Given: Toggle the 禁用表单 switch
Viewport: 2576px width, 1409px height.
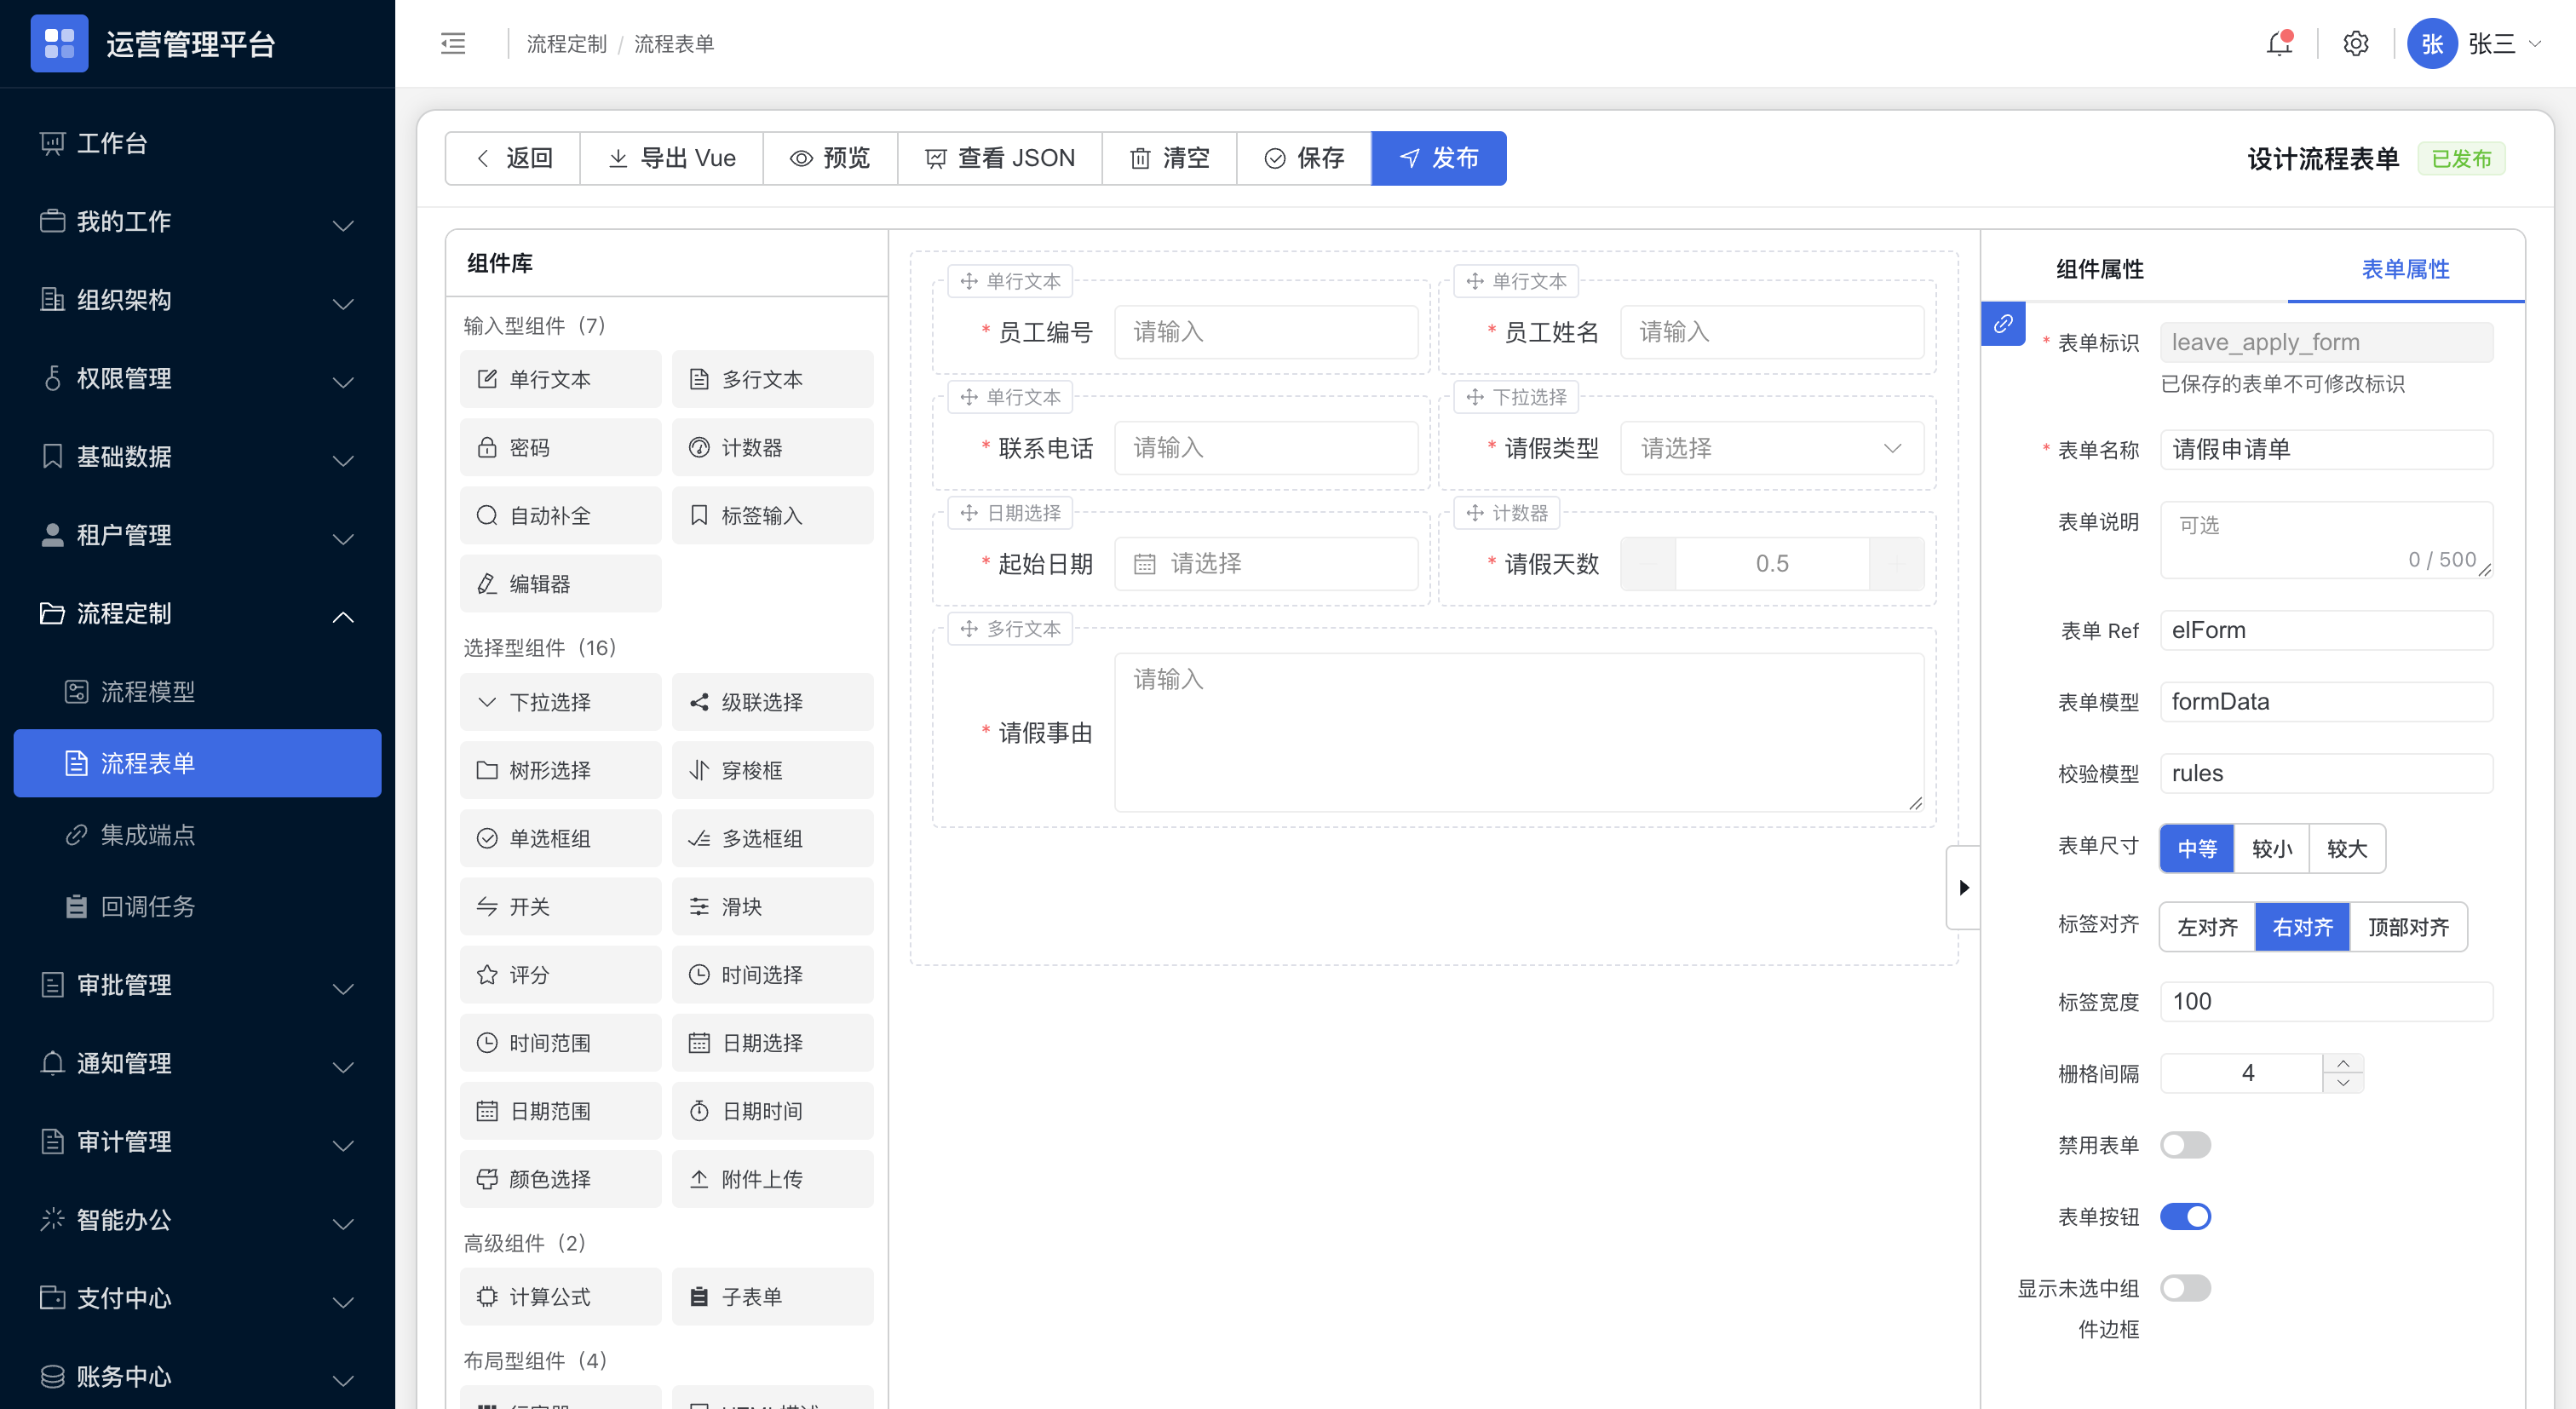Looking at the screenshot, I should [x=2185, y=1145].
